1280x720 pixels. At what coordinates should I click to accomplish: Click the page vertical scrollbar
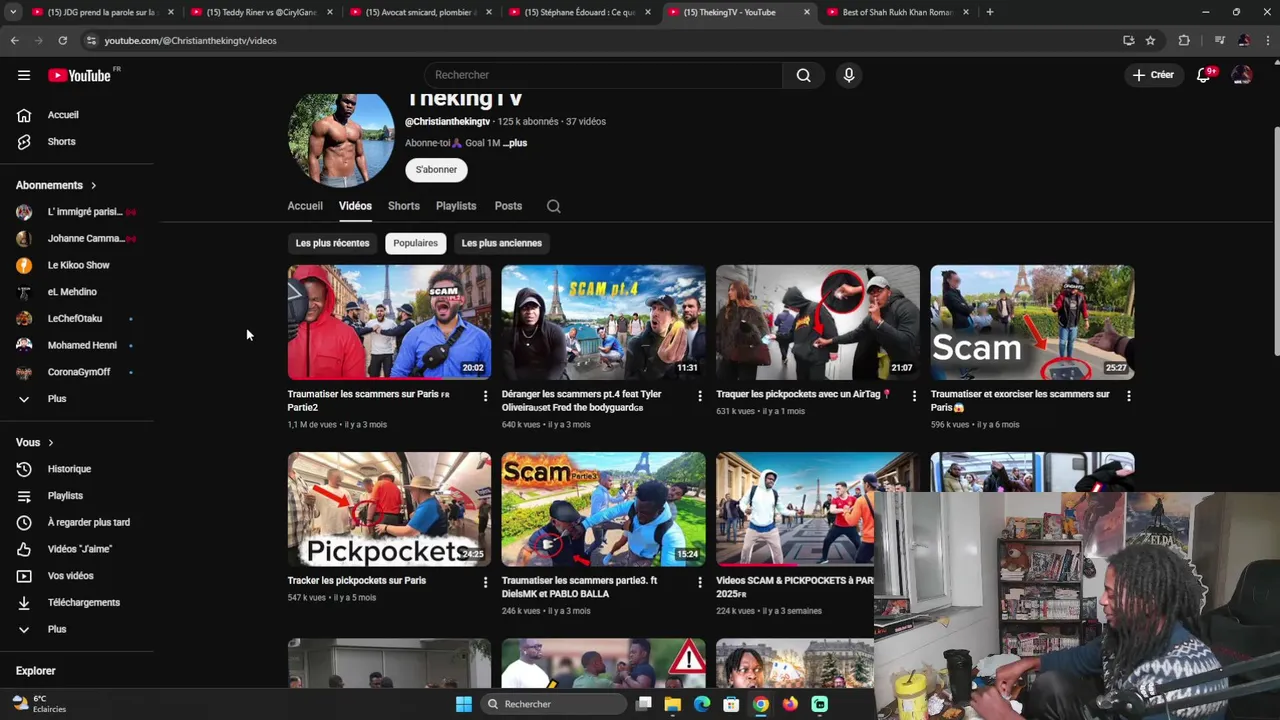pos(1276,240)
